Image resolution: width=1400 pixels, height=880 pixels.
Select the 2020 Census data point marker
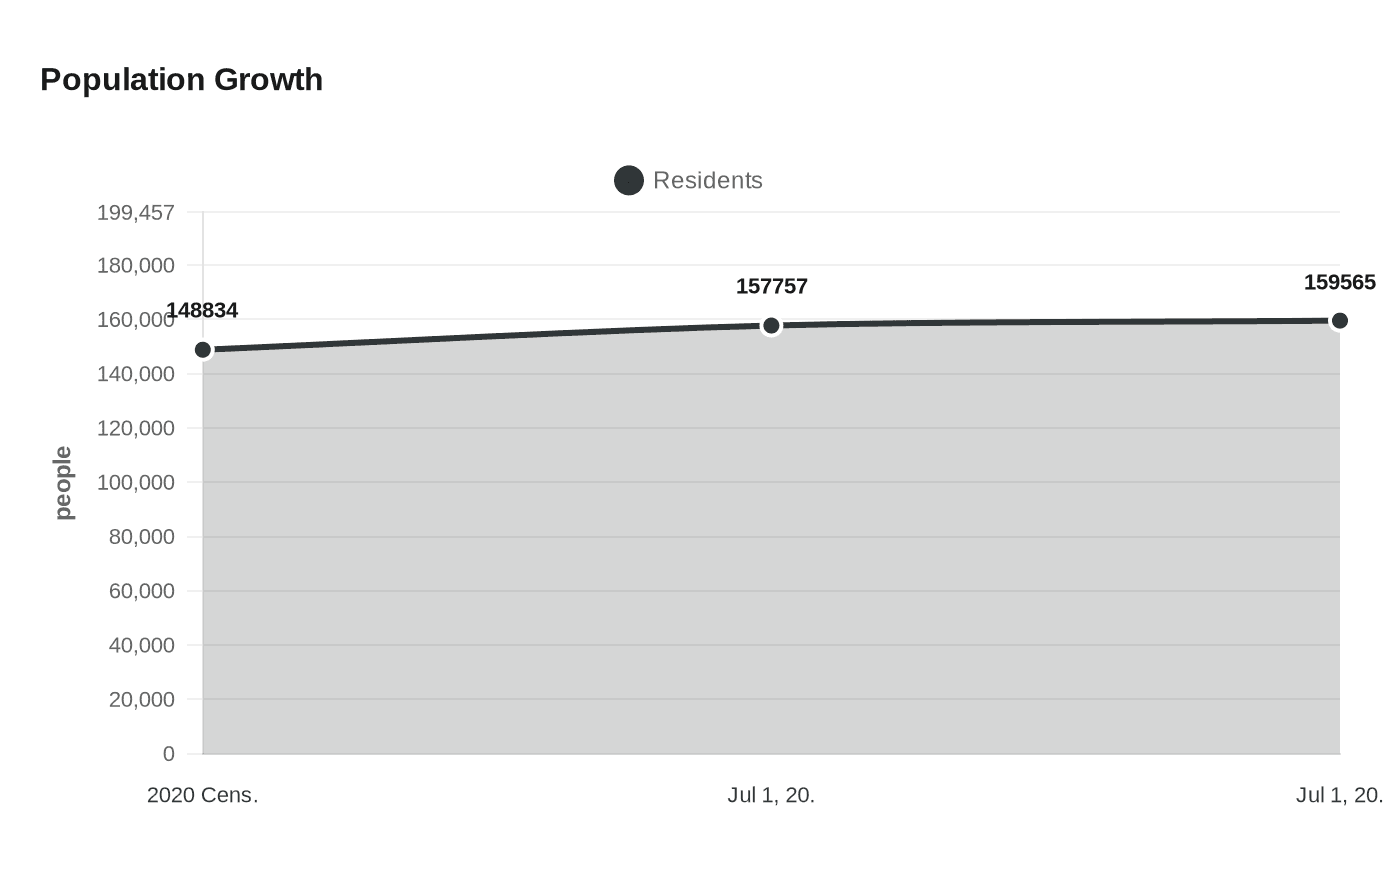pyautogui.click(x=203, y=350)
